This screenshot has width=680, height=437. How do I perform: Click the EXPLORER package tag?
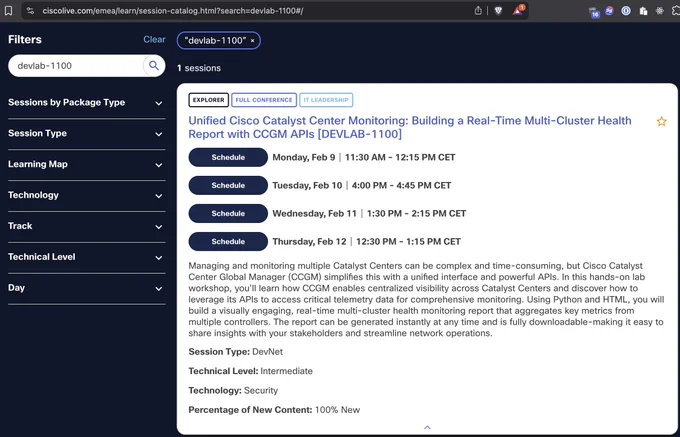pos(209,100)
